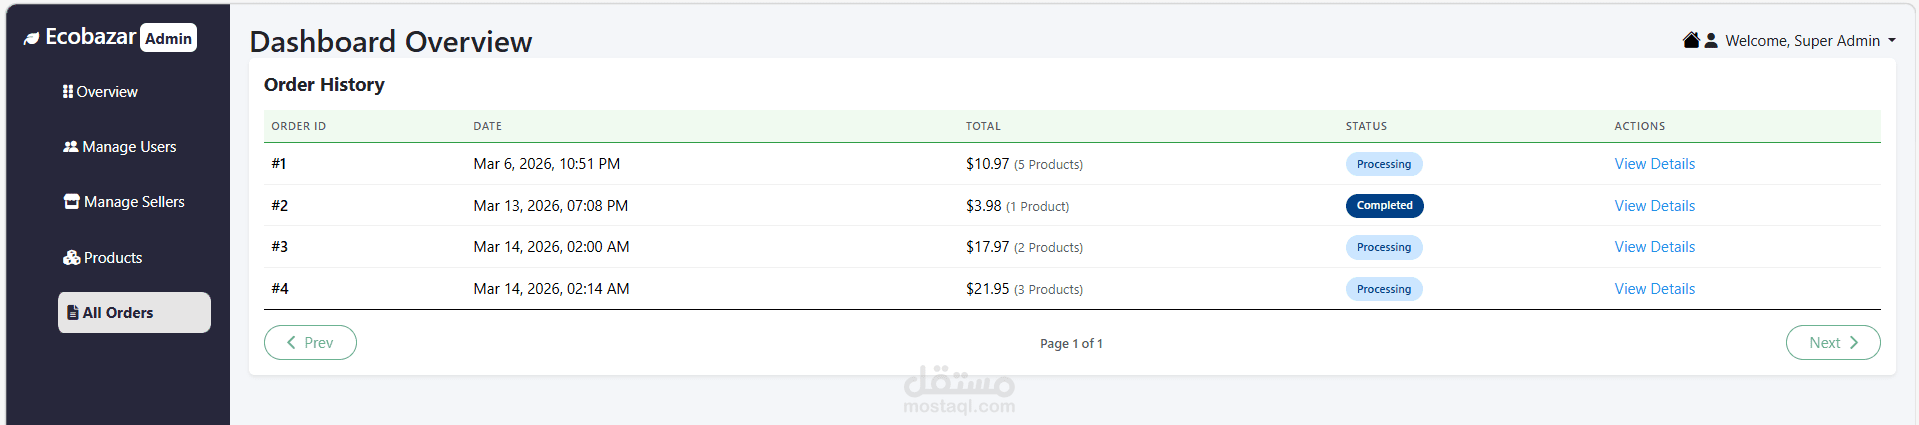Go to the Products menu item
The width and height of the screenshot is (1919, 425).
tap(113, 258)
